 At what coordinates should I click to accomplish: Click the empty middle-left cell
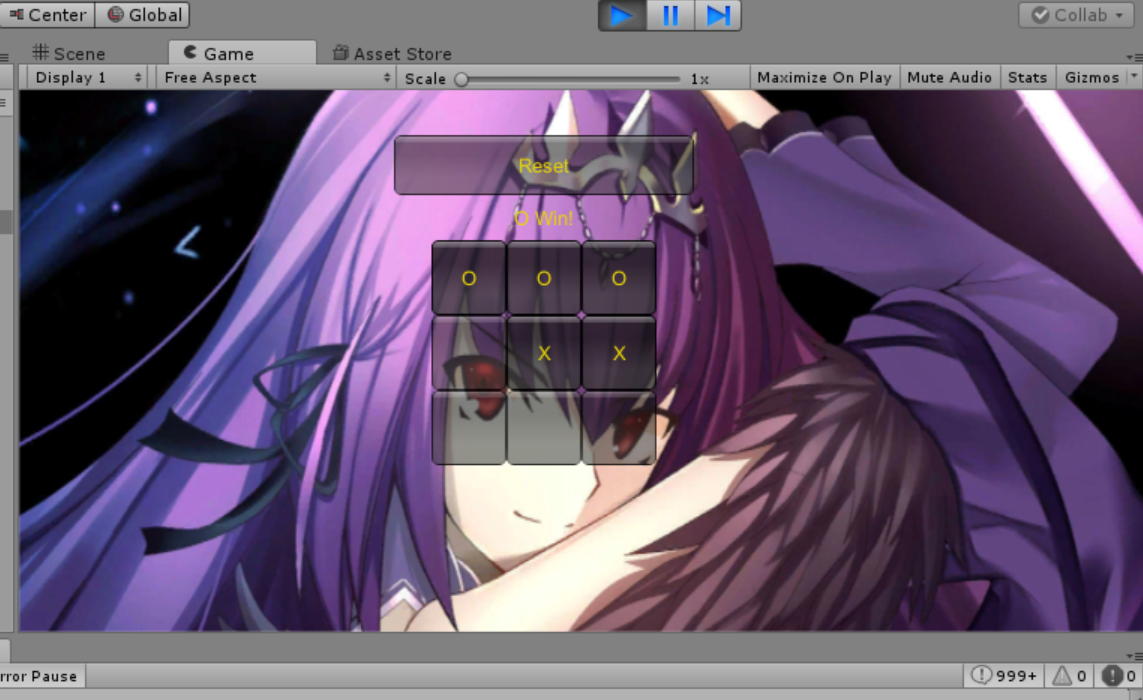[469, 353]
